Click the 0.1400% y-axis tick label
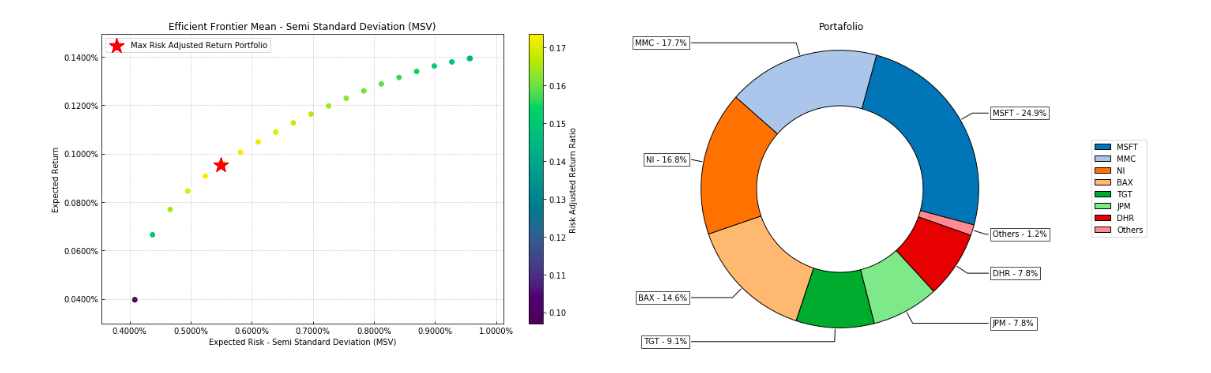The height and width of the screenshot is (373, 1211). click(x=81, y=58)
